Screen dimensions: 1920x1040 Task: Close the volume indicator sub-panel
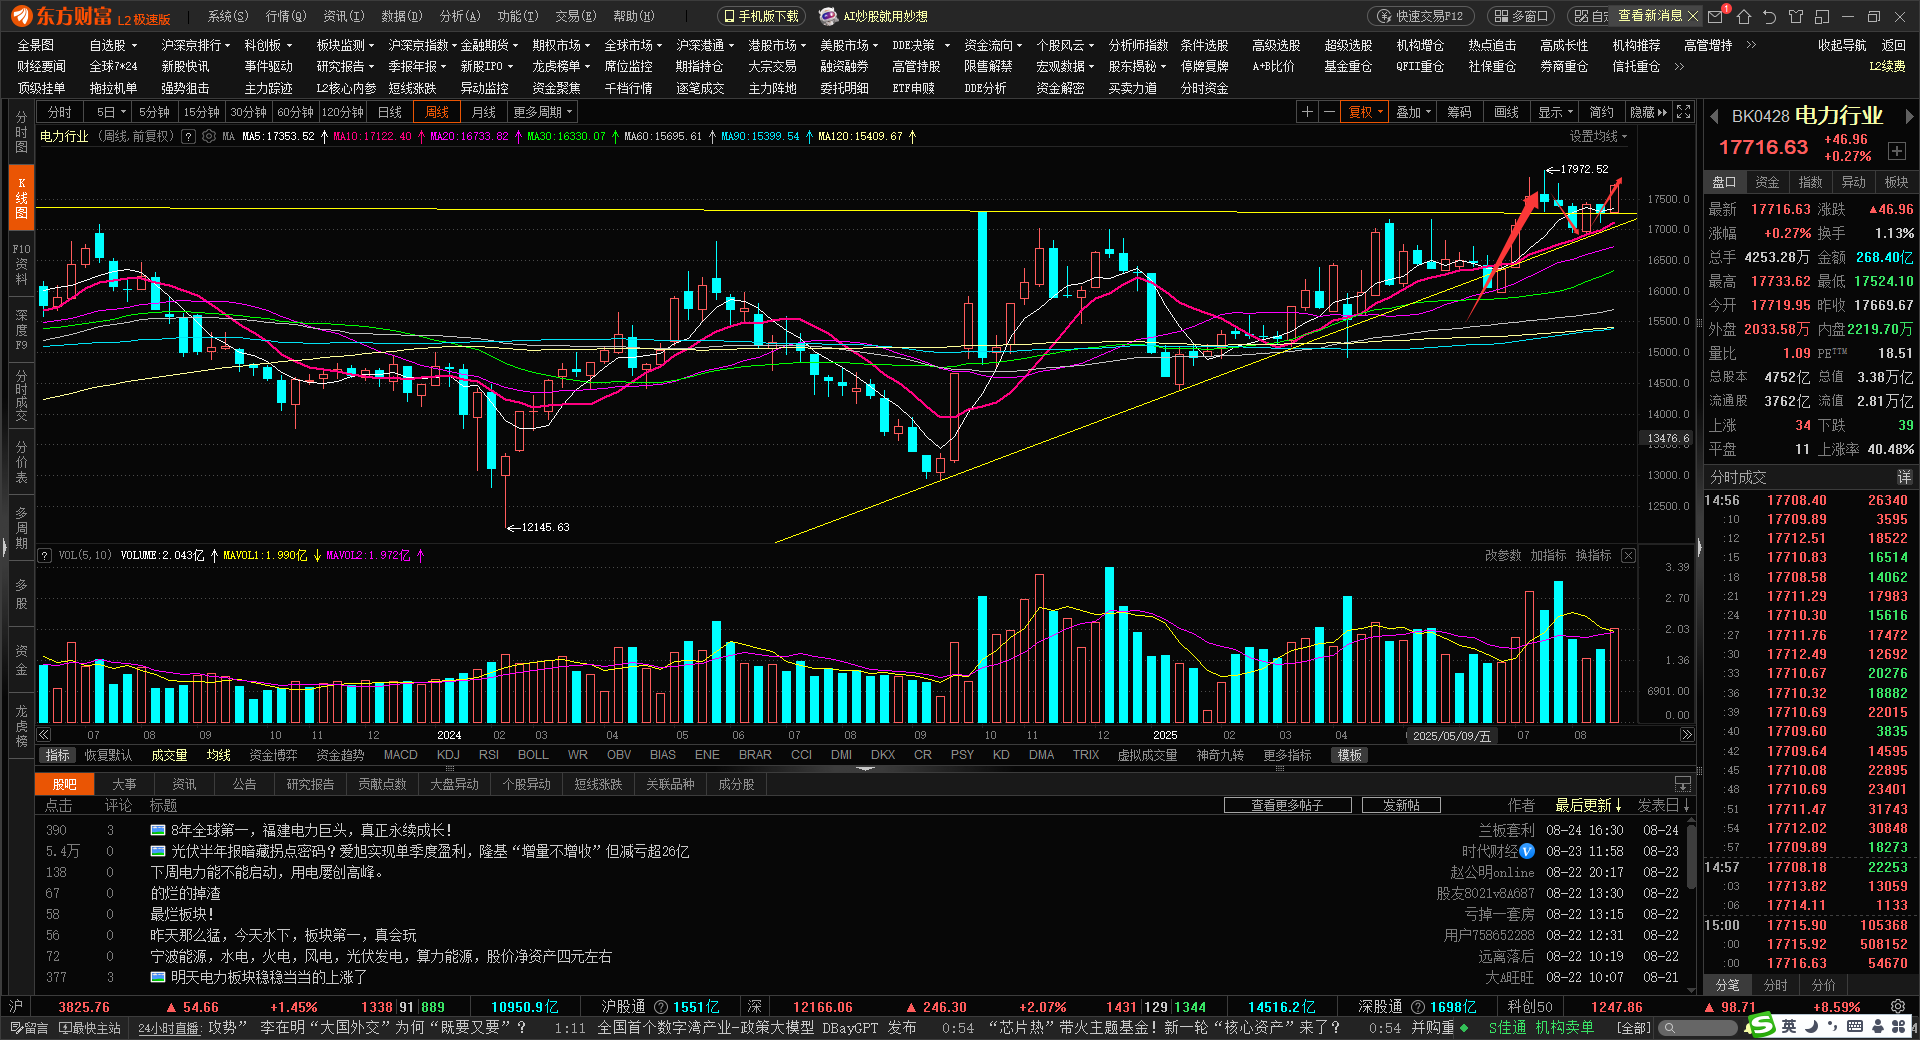[x=1628, y=555]
